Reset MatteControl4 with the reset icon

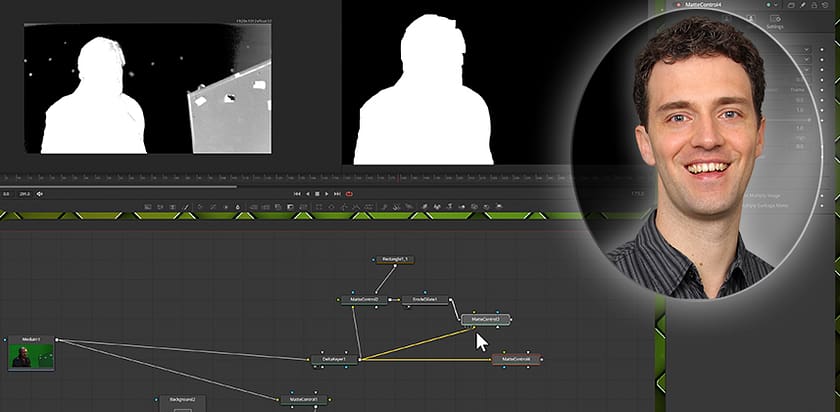pos(825,5)
